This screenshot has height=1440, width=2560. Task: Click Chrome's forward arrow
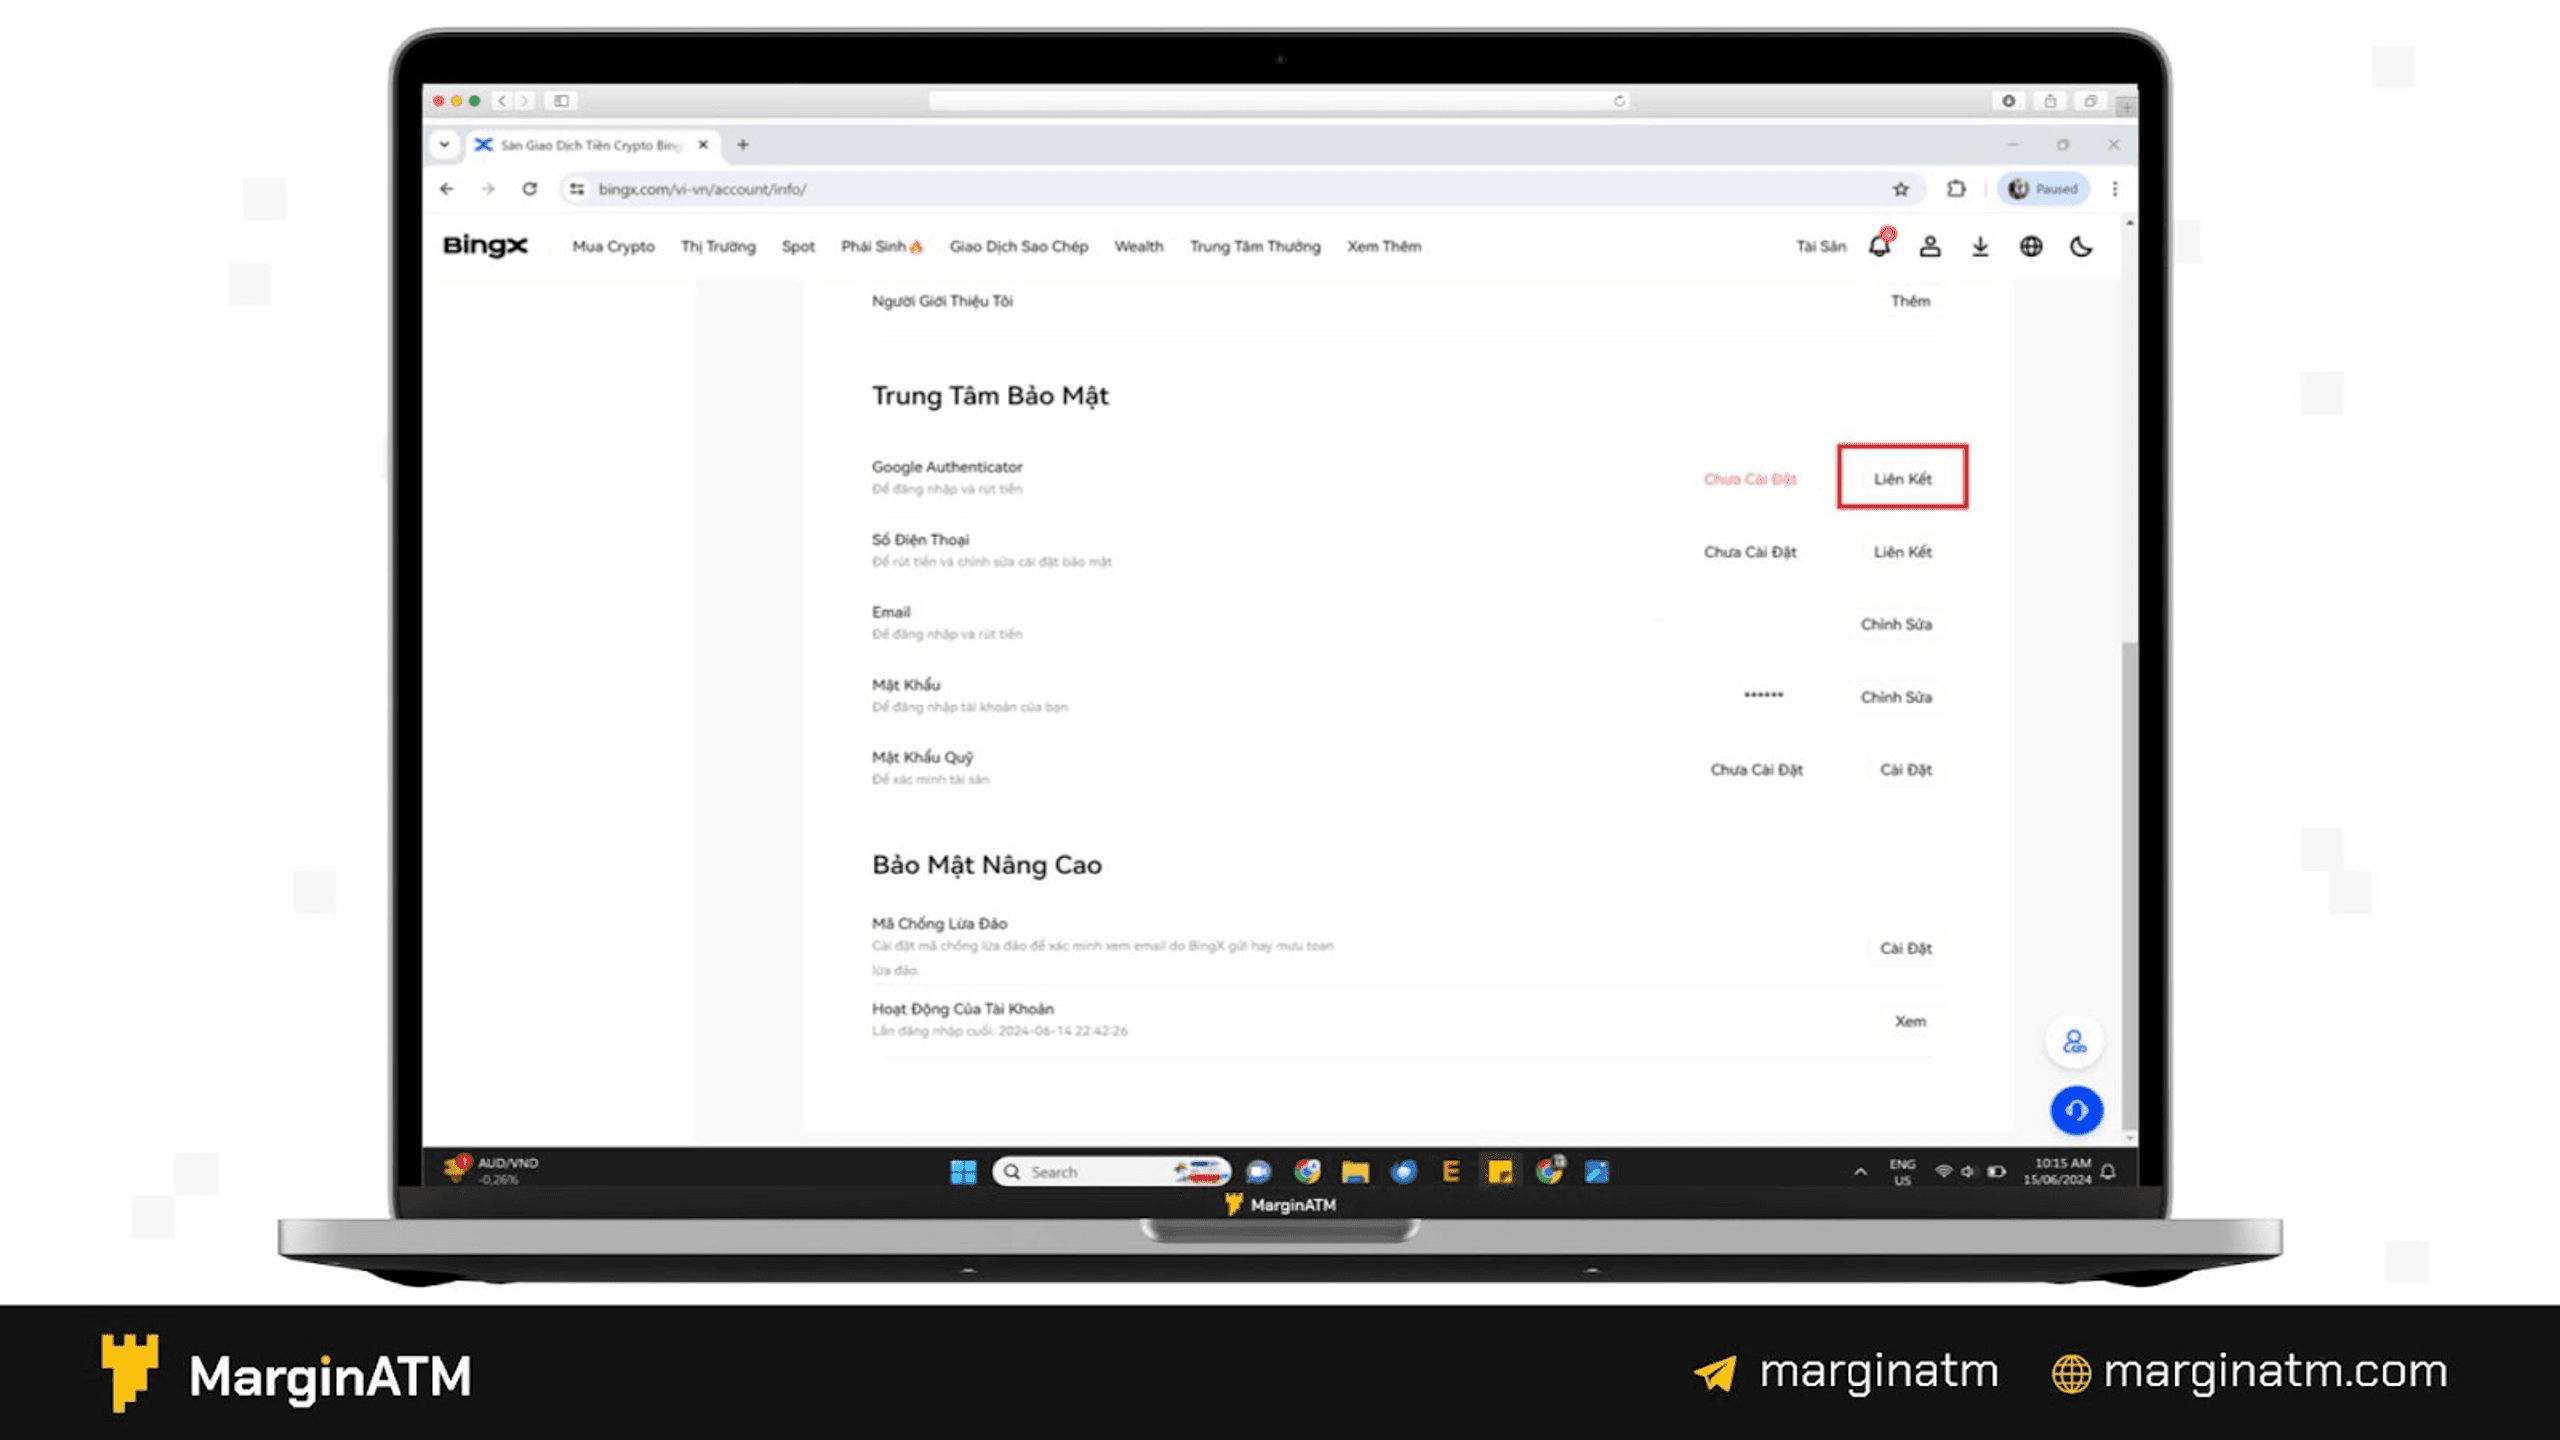tap(488, 189)
